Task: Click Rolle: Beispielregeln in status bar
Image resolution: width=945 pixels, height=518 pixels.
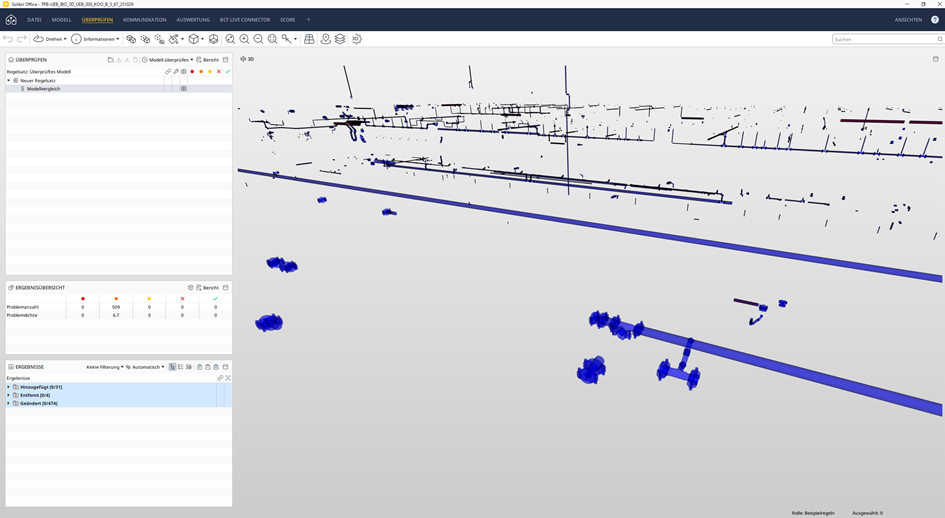Action: pyautogui.click(x=813, y=513)
